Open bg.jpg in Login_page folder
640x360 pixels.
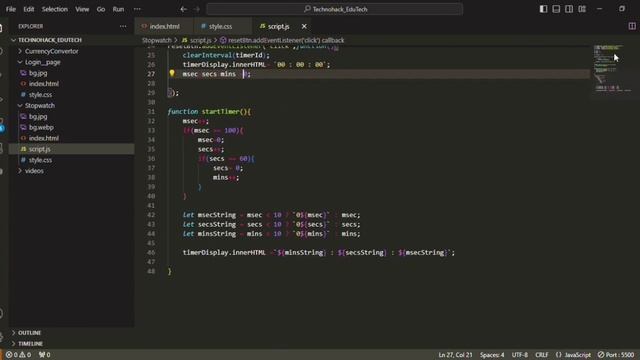click(38, 73)
